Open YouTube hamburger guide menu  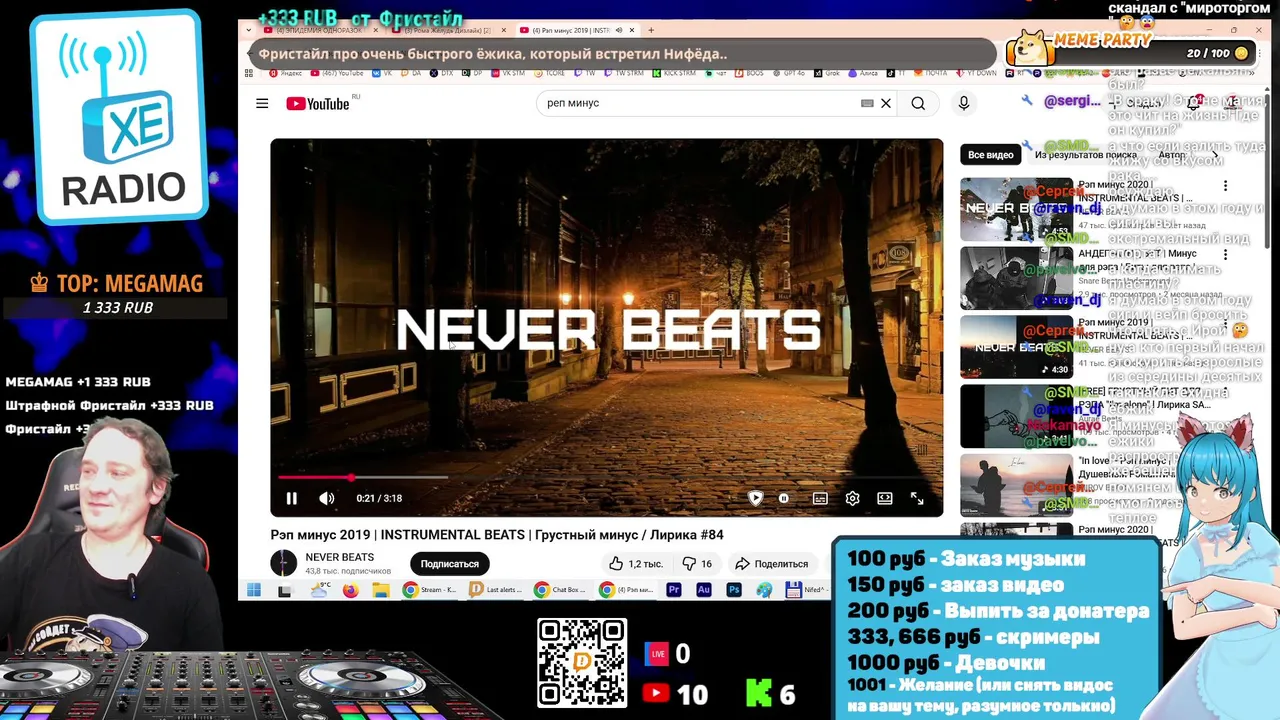coord(262,103)
